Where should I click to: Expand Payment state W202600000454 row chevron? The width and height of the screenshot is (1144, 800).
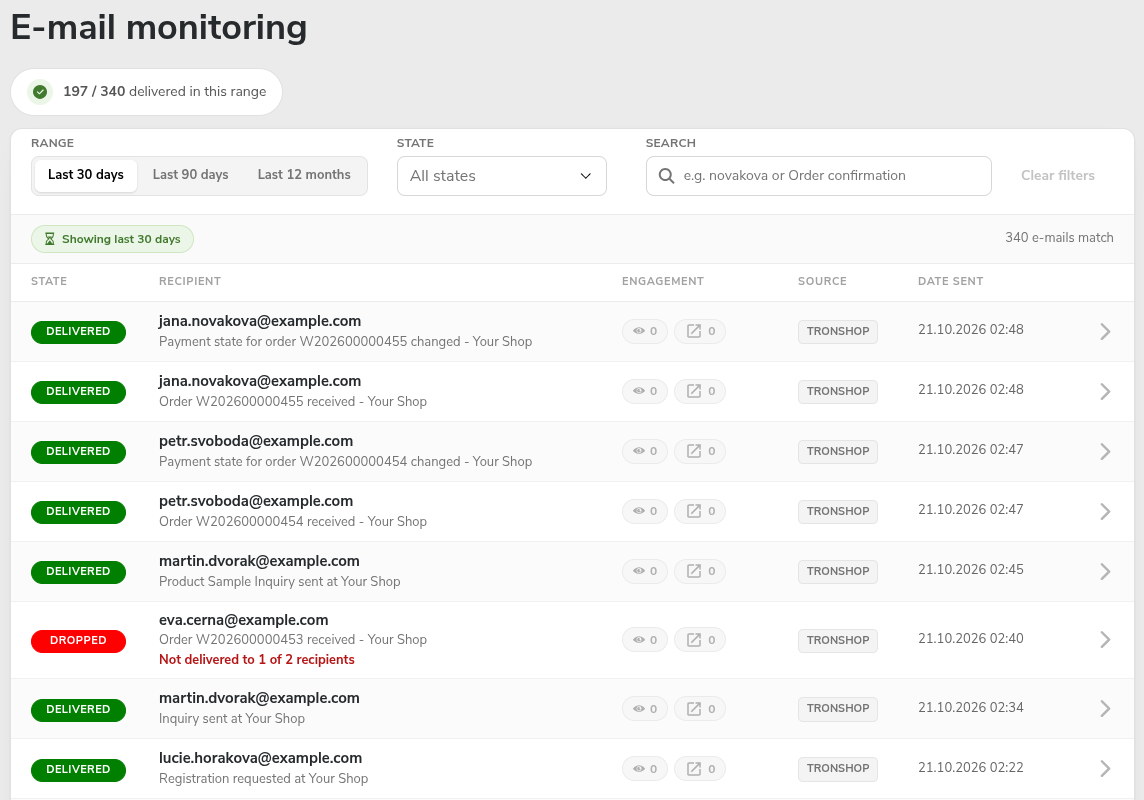click(1105, 451)
